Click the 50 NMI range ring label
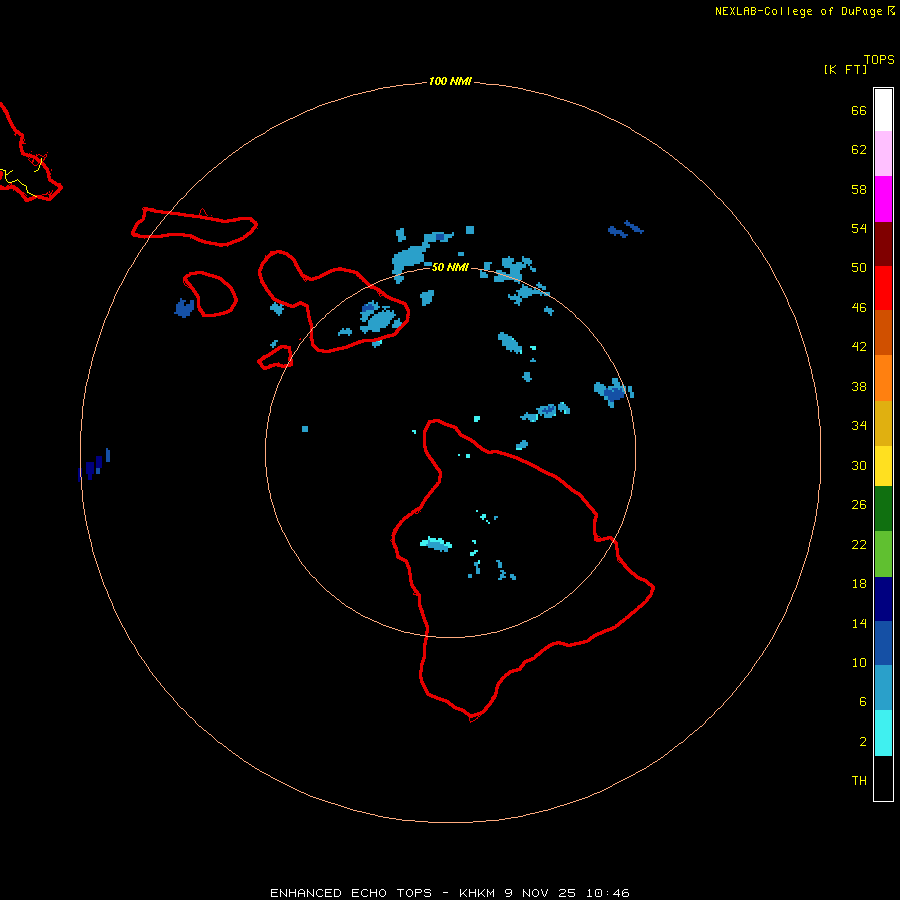The height and width of the screenshot is (900, 900). click(450, 267)
